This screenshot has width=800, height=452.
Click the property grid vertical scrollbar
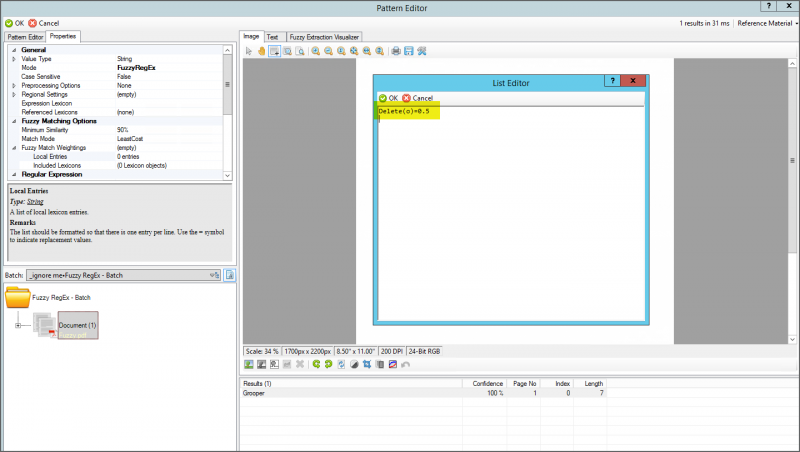tap(228, 112)
